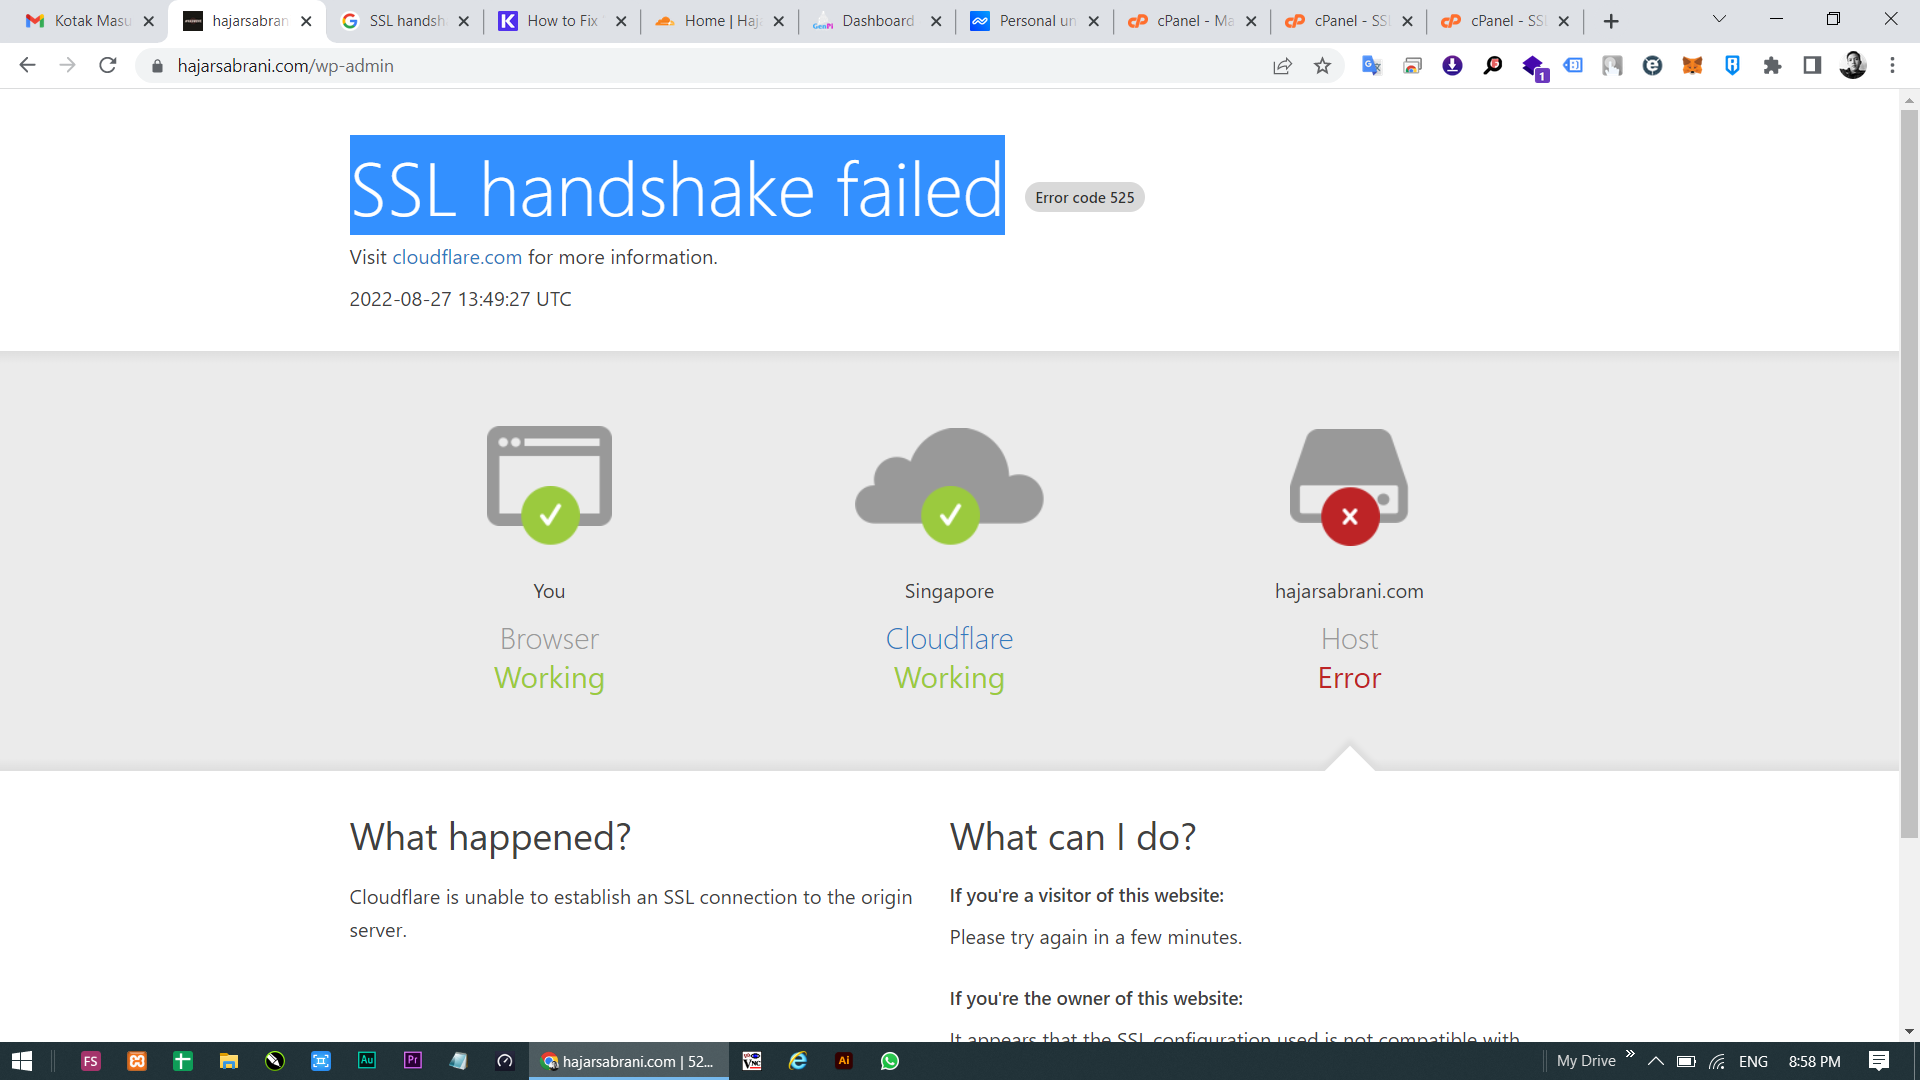Viewport: 1920px width, 1080px height.
Task: Switch to the Dashboard tab
Action: coord(877,21)
